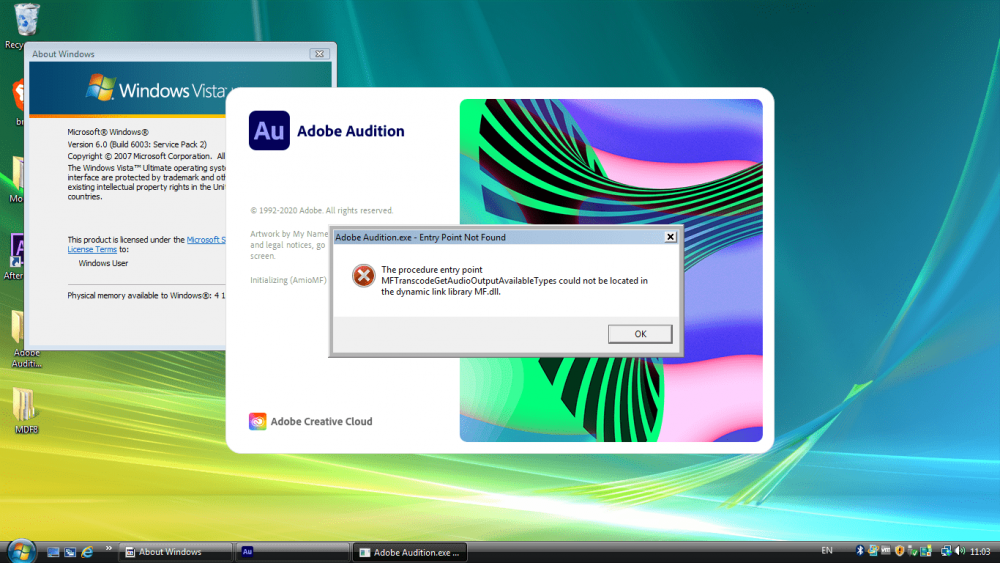Viewport: 1000px width, 563px height.
Task: Click the red error icon in dialog
Action: (363, 276)
